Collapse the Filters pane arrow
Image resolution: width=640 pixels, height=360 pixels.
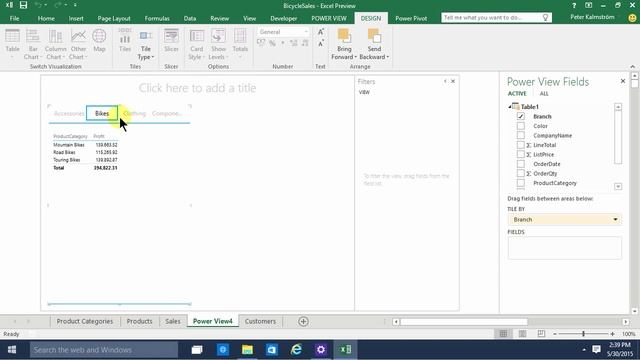pos(445,81)
